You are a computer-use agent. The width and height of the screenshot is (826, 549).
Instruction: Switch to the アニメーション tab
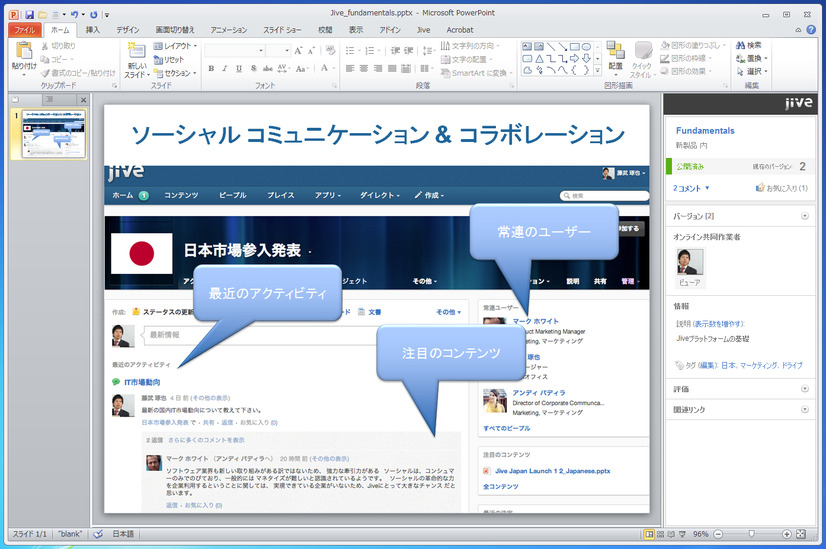point(229,30)
